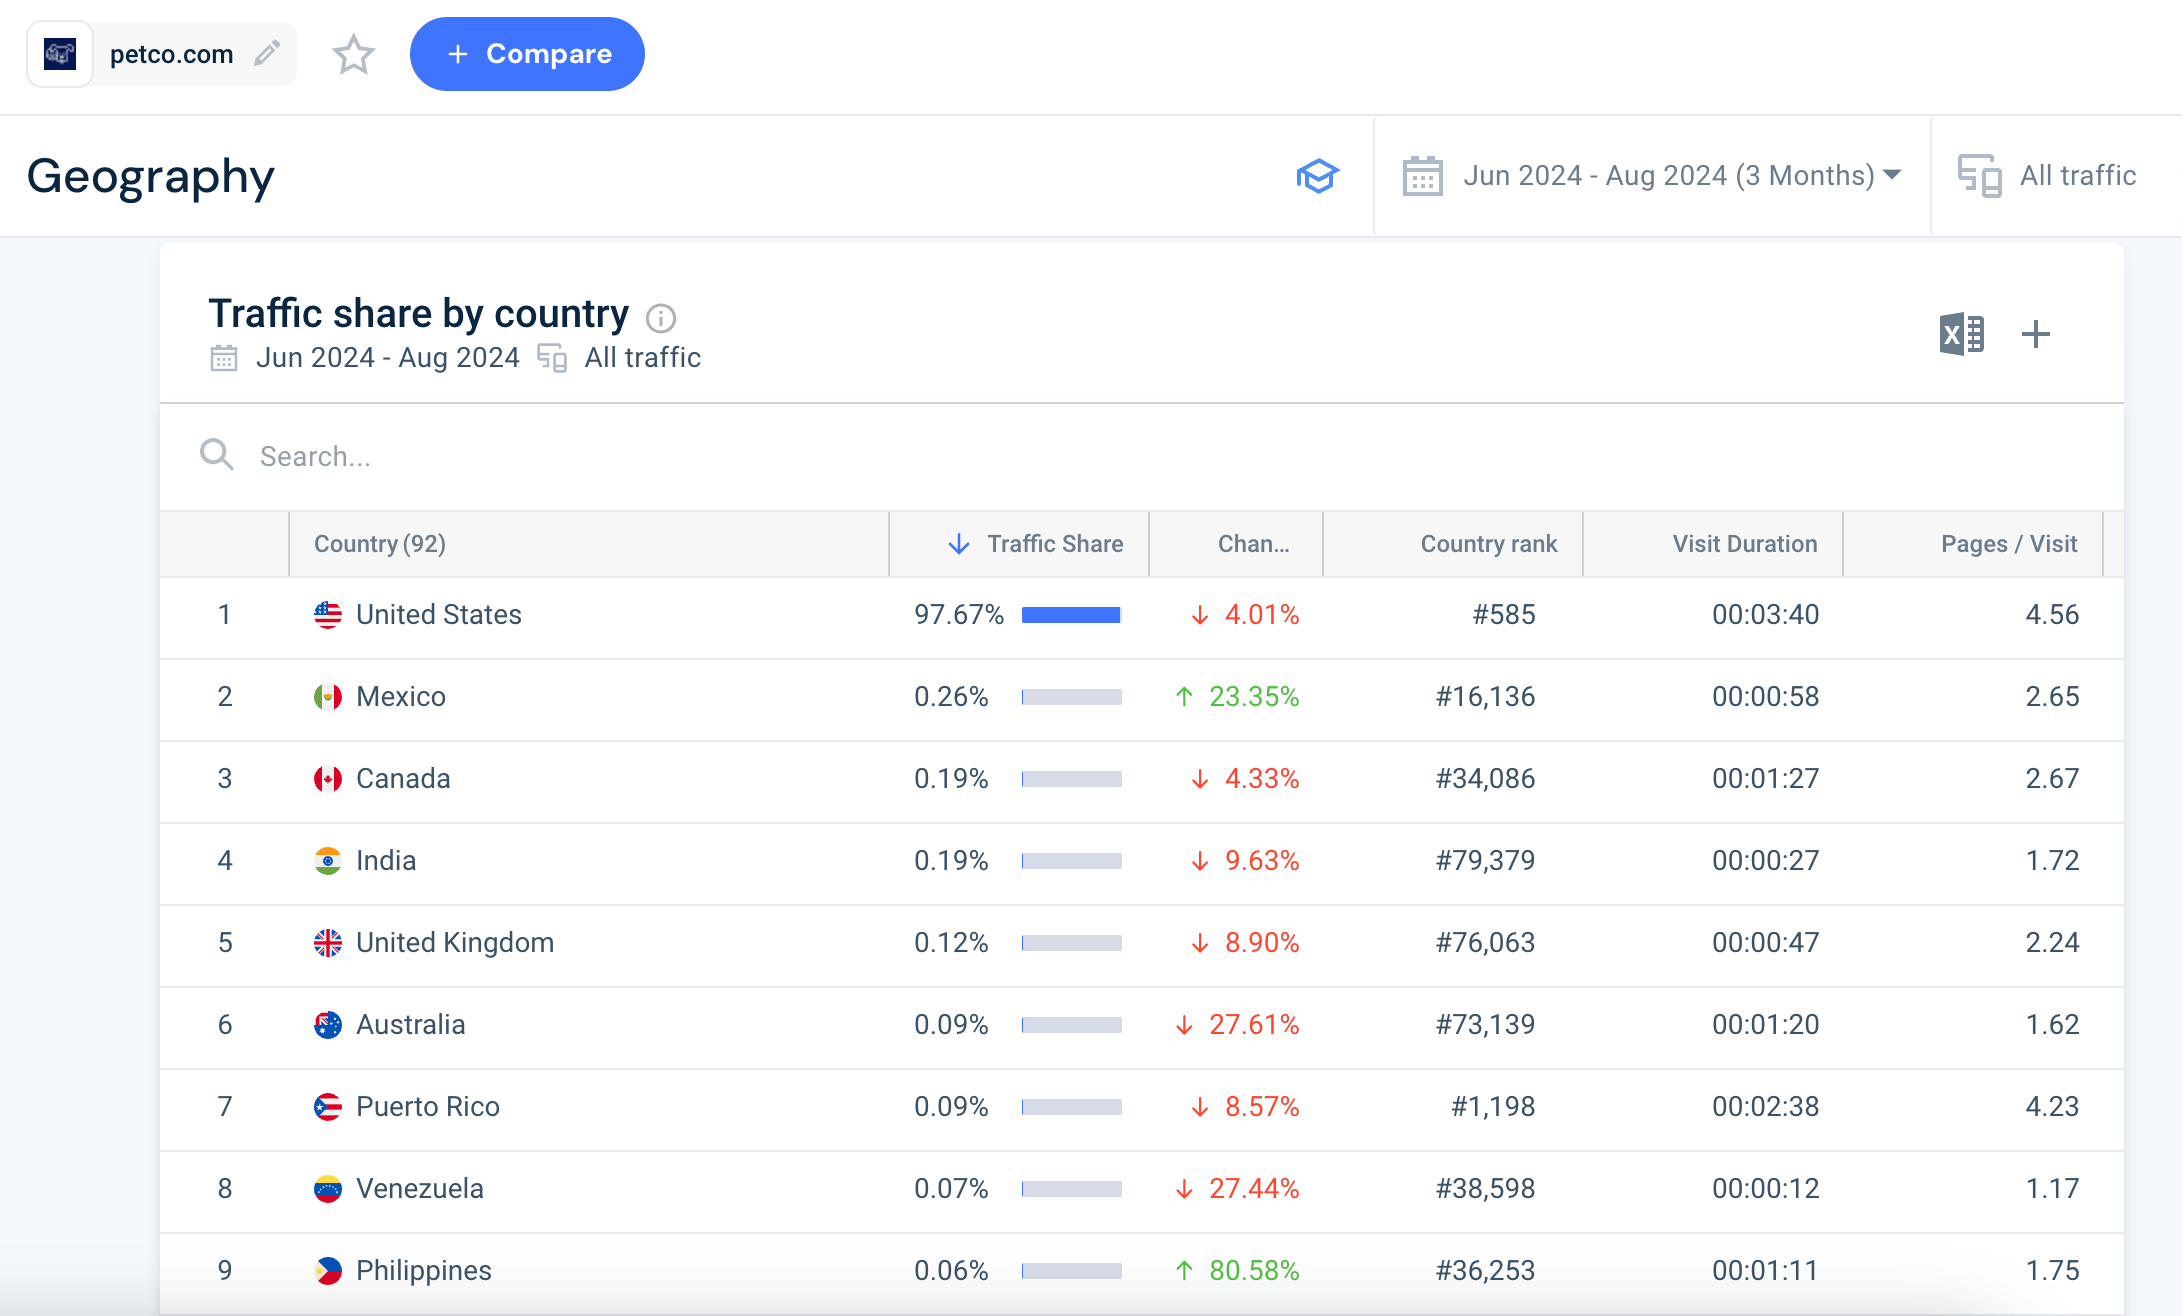Click the petco.com website logo thumbnail
2182x1316 pixels.
point(59,53)
